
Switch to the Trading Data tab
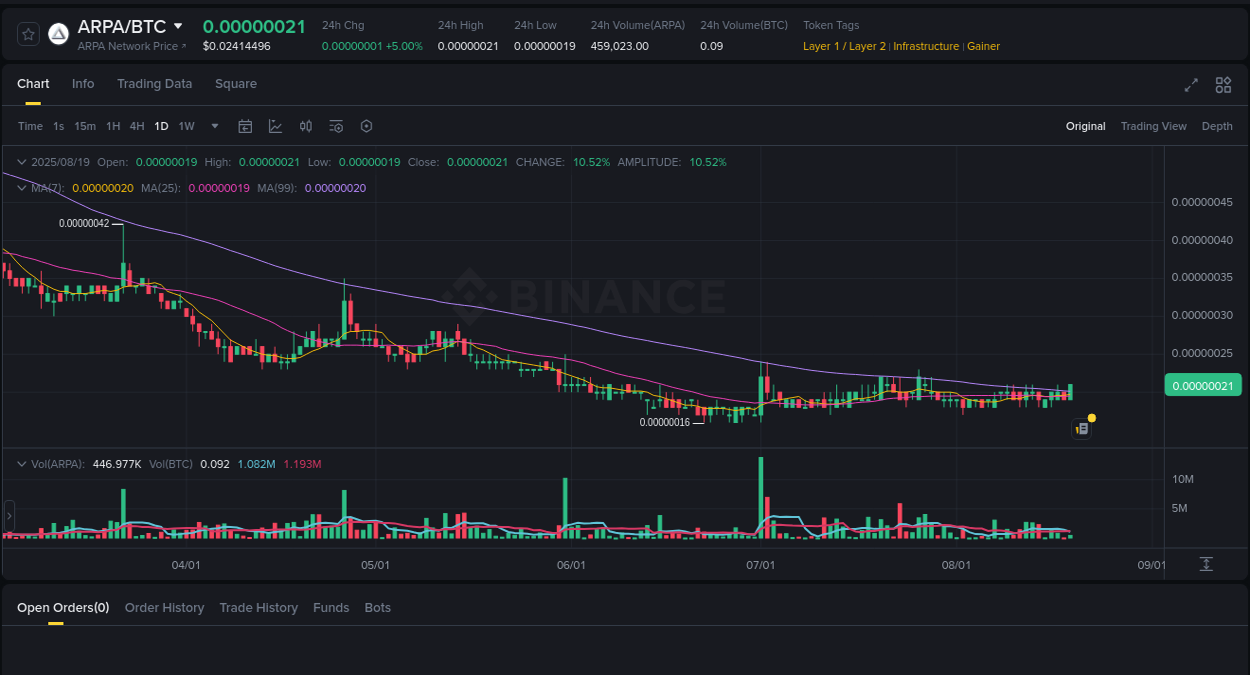click(154, 84)
